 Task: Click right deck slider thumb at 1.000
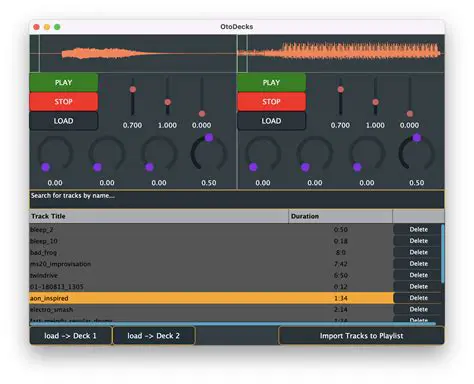375,102
